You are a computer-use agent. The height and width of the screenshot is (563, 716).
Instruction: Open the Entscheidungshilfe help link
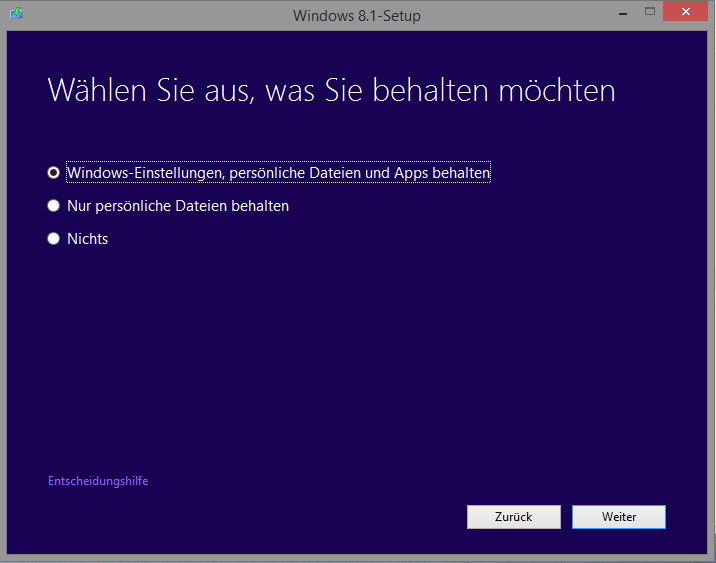pyautogui.click(x=98, y=481)
